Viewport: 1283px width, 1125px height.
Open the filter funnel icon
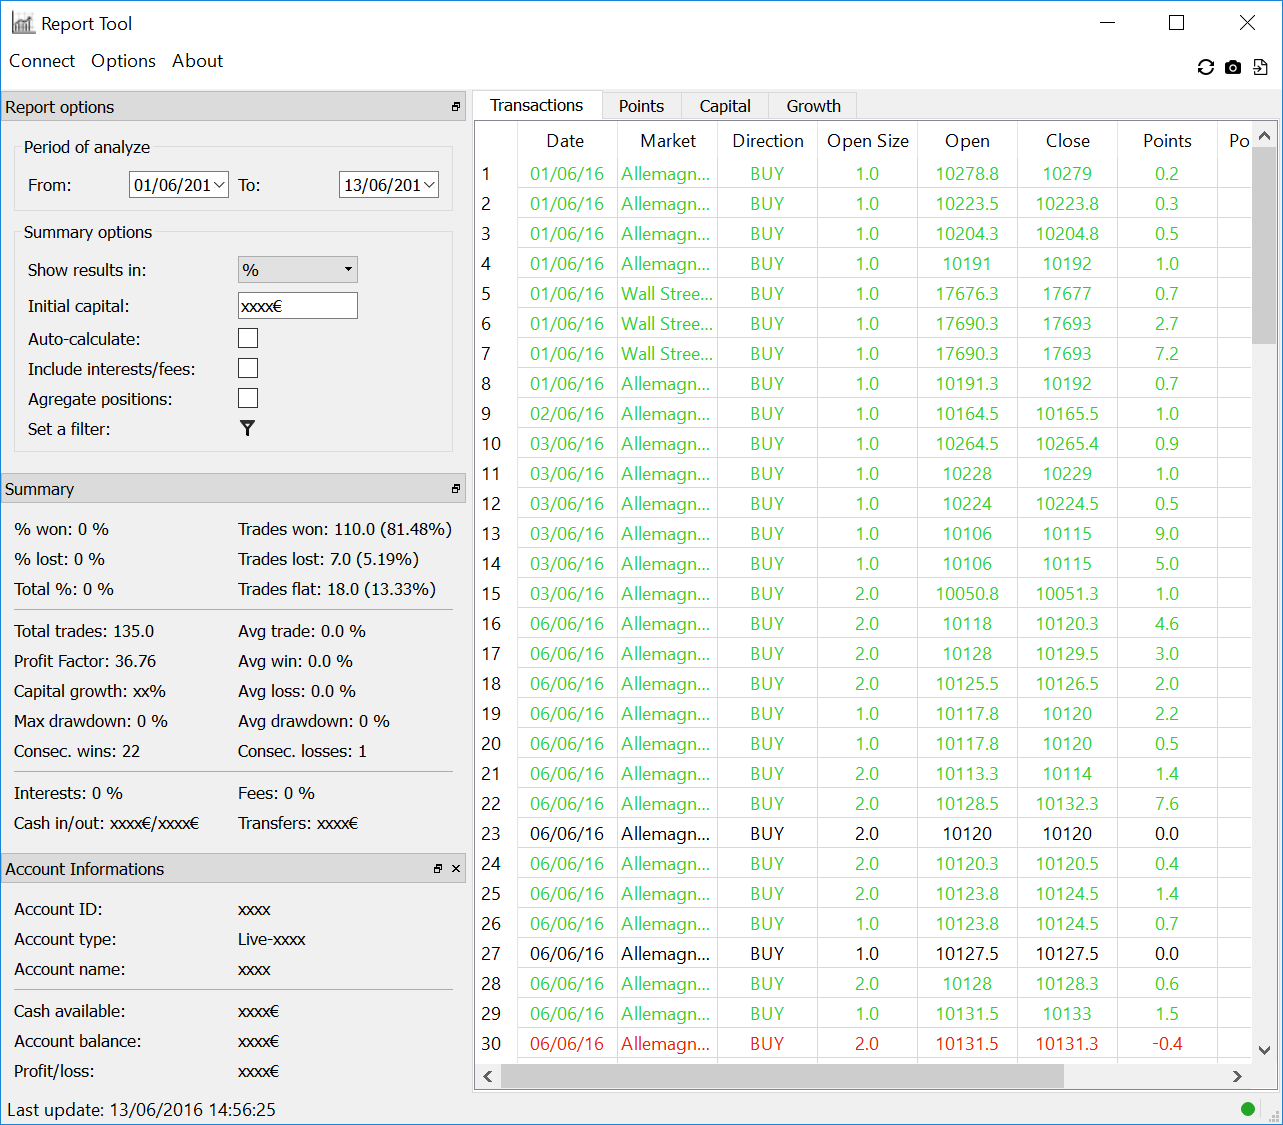click(247, 428)
